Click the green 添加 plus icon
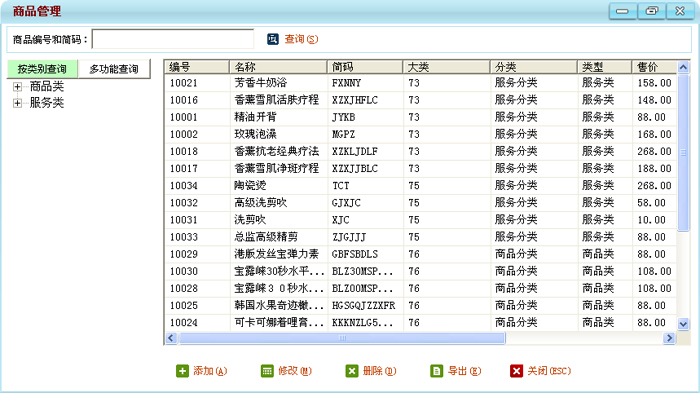Viewport: 700px width, 393px height. pyautogui.click(x=182, y=371)
